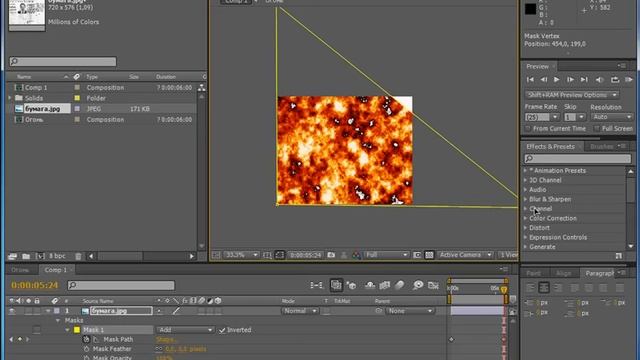This screenshot has height=360, width=640.
Task: Click Mask Path Shape value link
Action: [x=166, y=339]
